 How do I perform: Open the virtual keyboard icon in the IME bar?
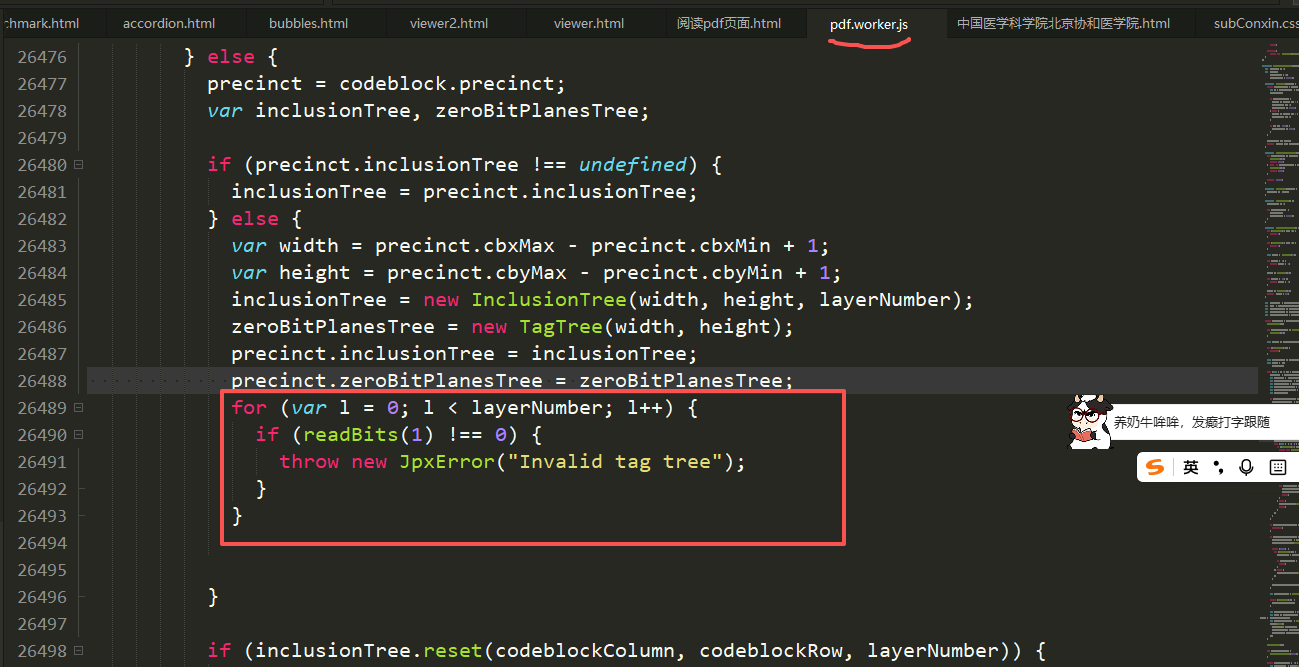pos(1277,467)
